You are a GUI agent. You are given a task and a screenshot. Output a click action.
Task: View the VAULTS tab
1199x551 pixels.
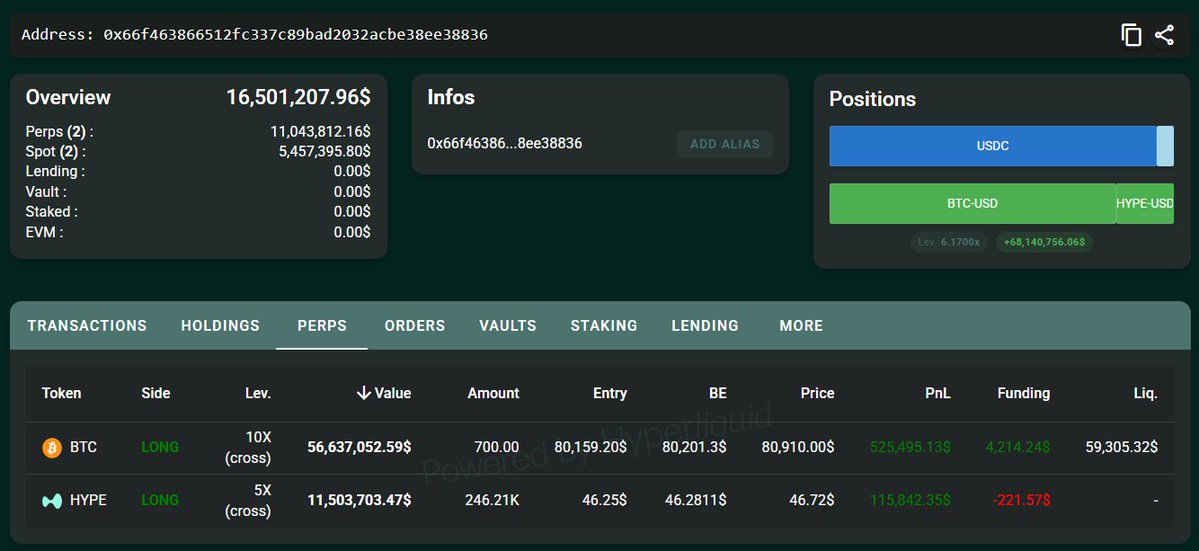508,326
